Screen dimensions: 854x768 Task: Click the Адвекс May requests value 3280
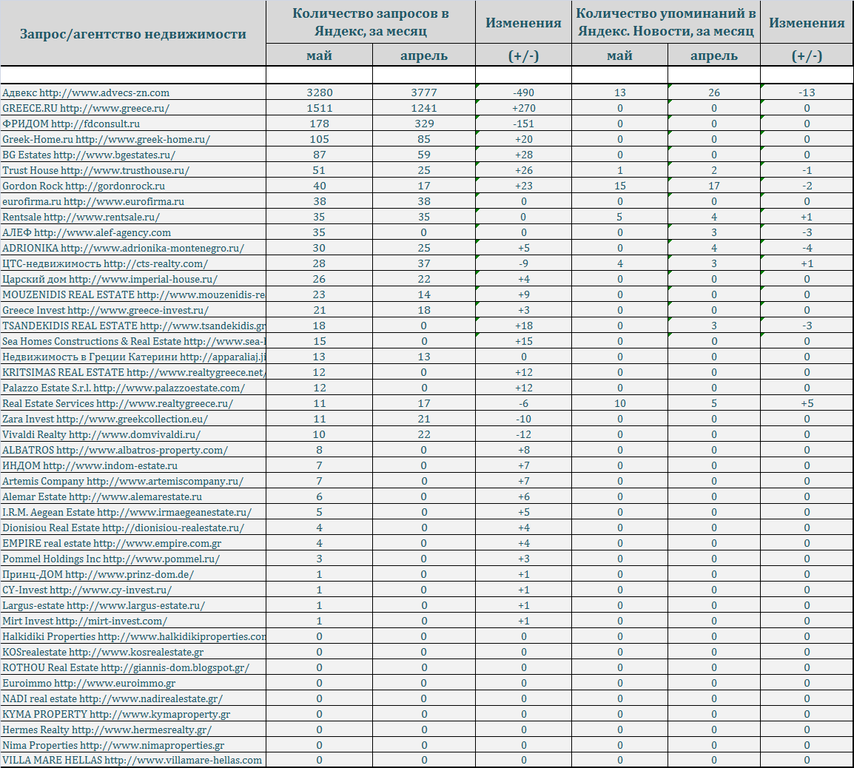319,92
